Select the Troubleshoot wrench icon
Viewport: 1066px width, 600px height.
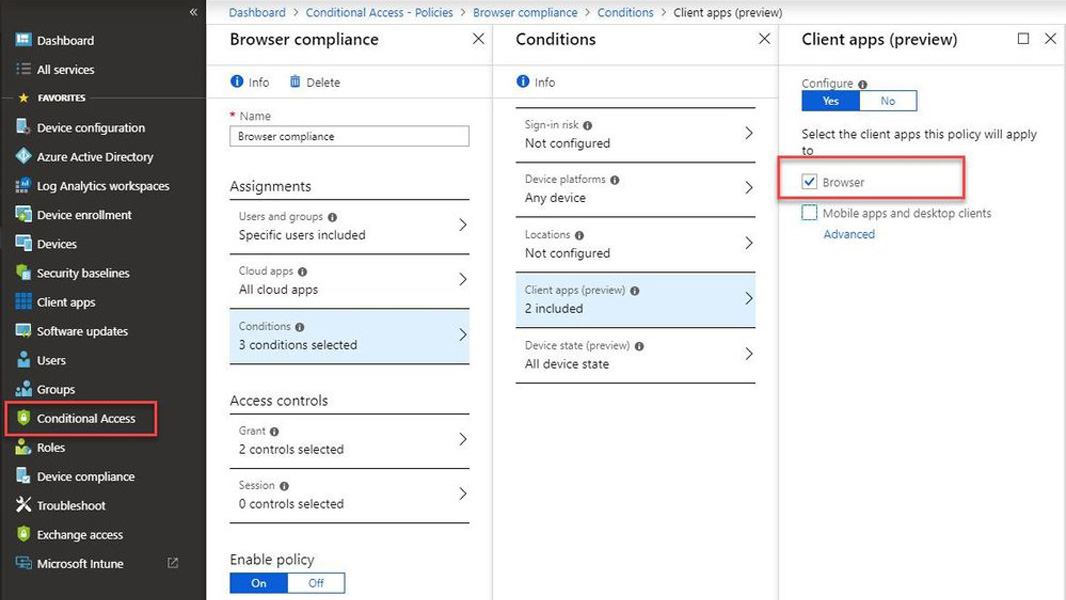(23, 505)
